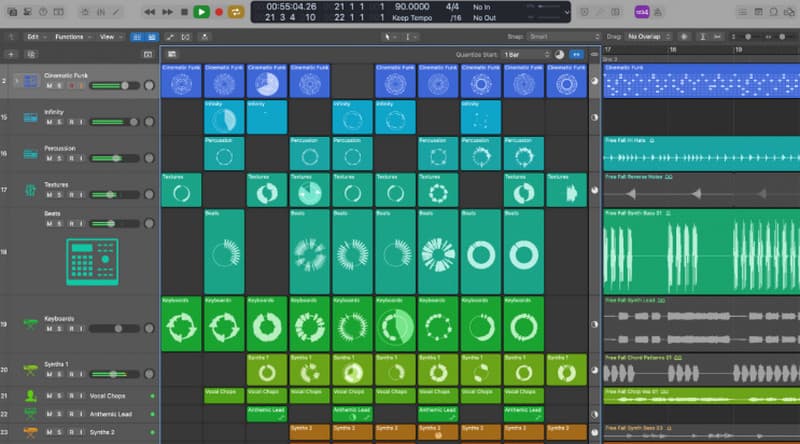800x444 pixels.
Task: Trigger first Cinematic Funk cell in grid
Action: coord(182,81)
